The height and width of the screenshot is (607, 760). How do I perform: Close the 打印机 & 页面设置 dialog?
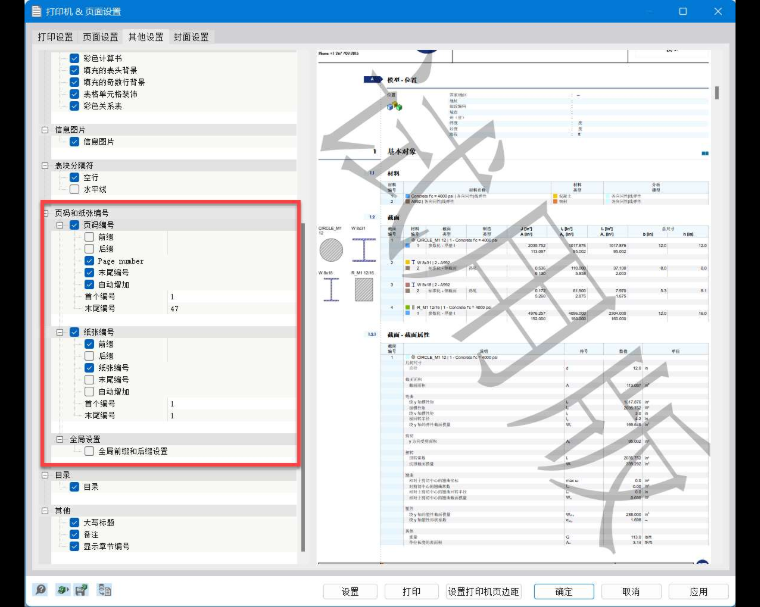(x=718, y=11)
